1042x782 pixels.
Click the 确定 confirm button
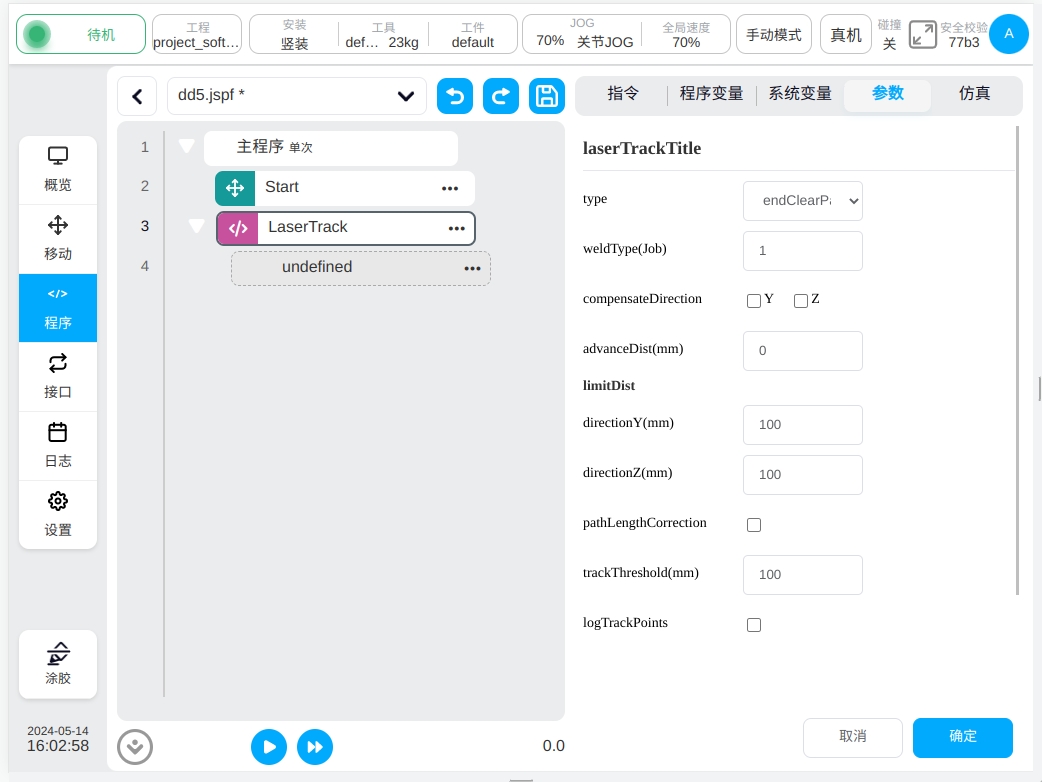point(962,737)
